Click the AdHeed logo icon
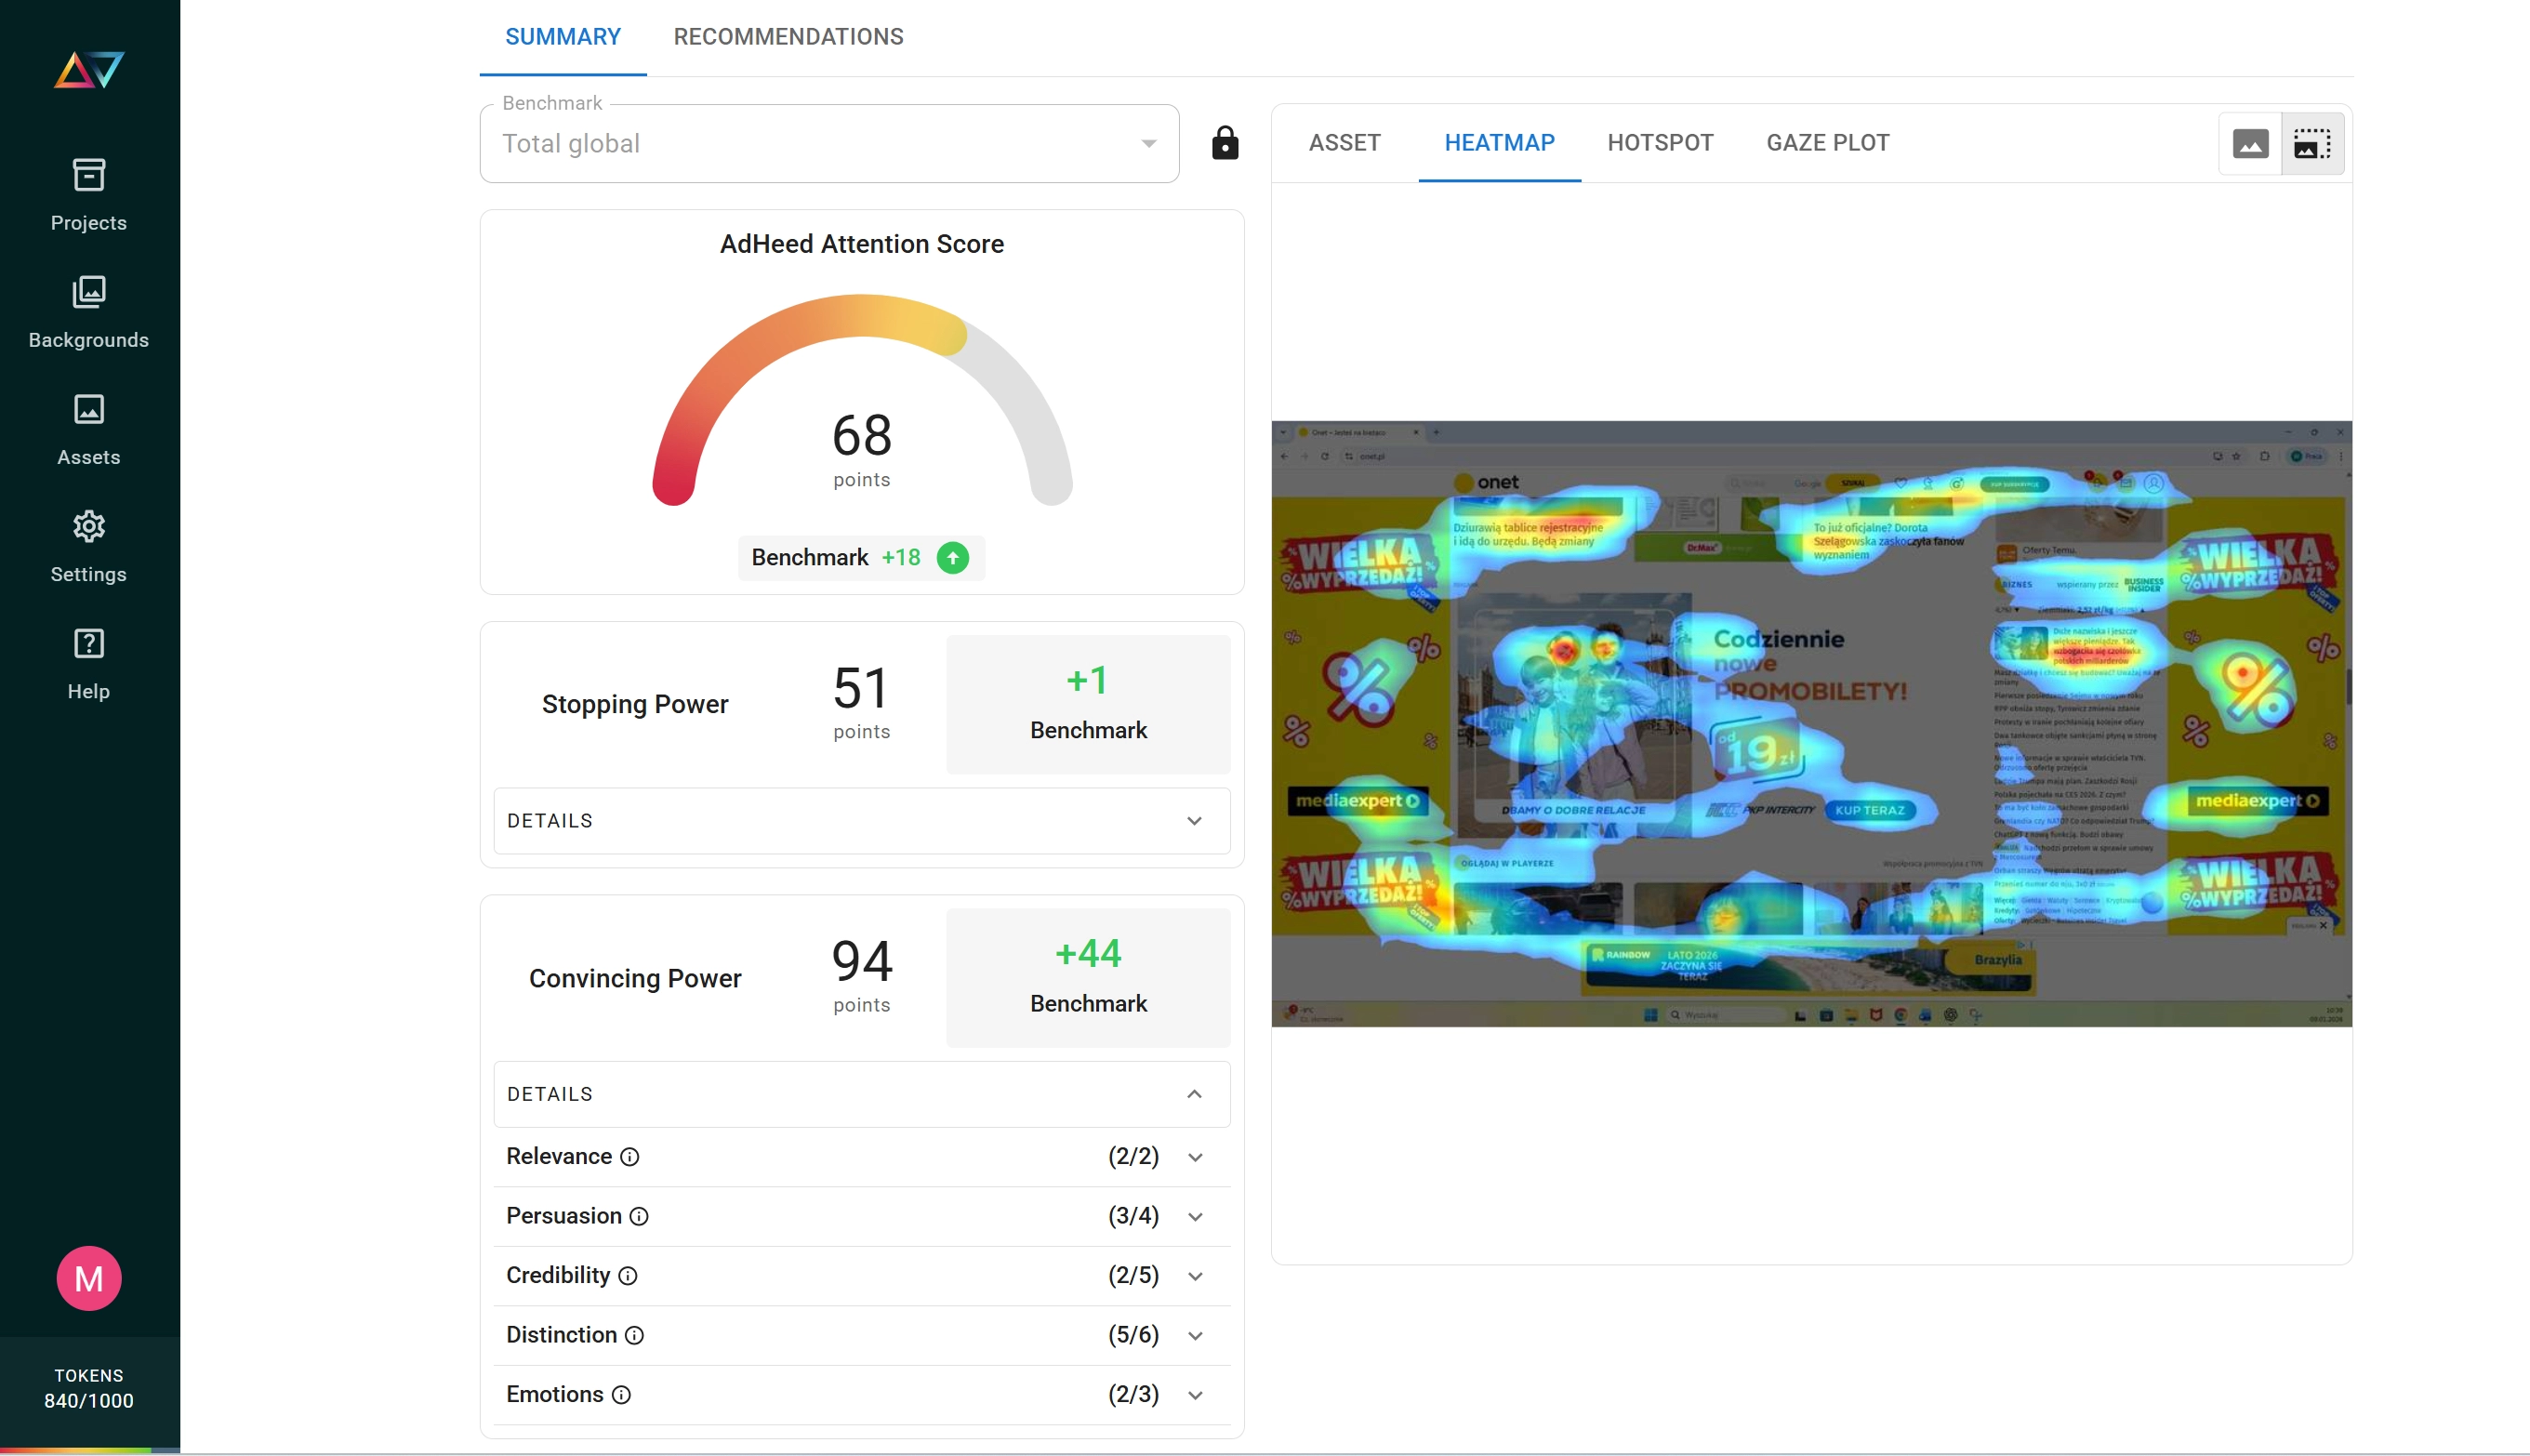This screenshot has height=1456, width=2530. point(88,70)
